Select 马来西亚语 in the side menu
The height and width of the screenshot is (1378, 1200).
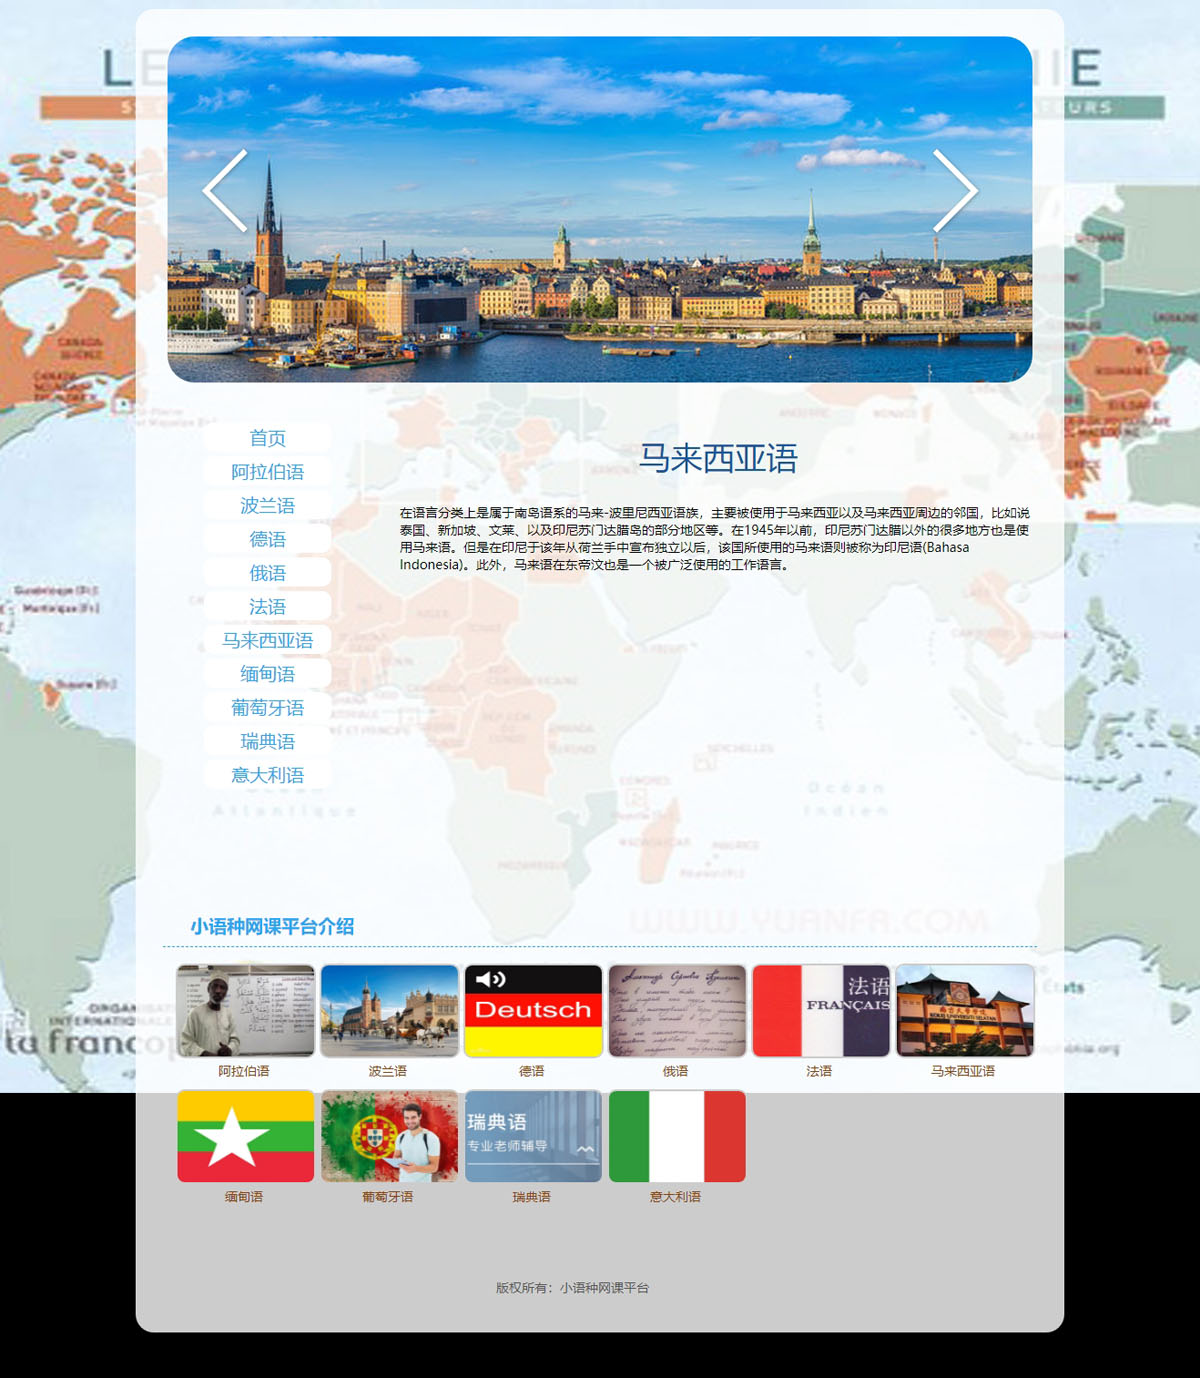tap(267, 640)
